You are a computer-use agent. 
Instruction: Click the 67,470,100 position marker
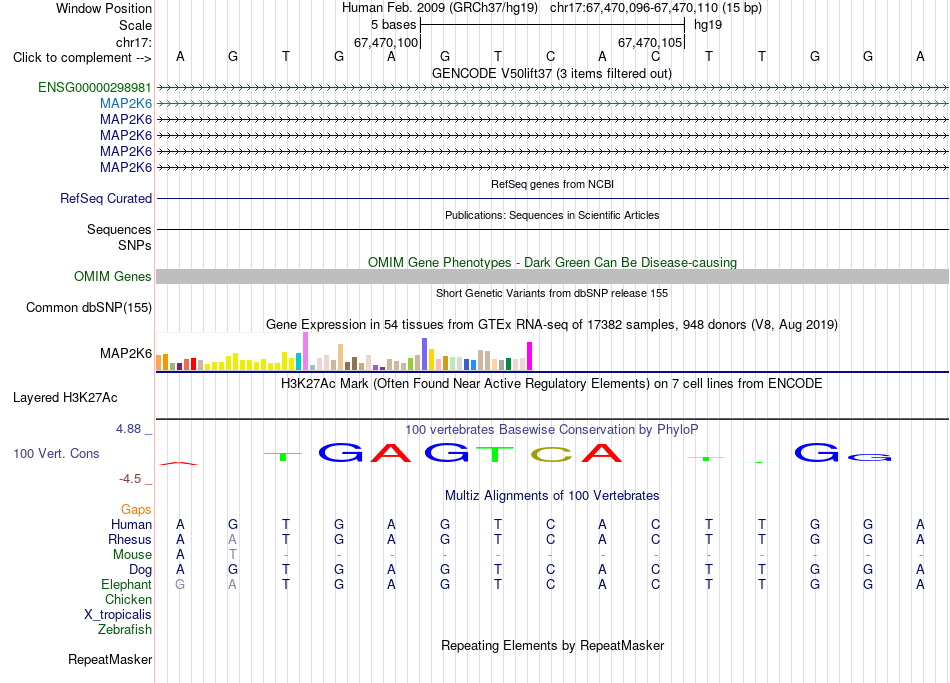tap(386, 42)
